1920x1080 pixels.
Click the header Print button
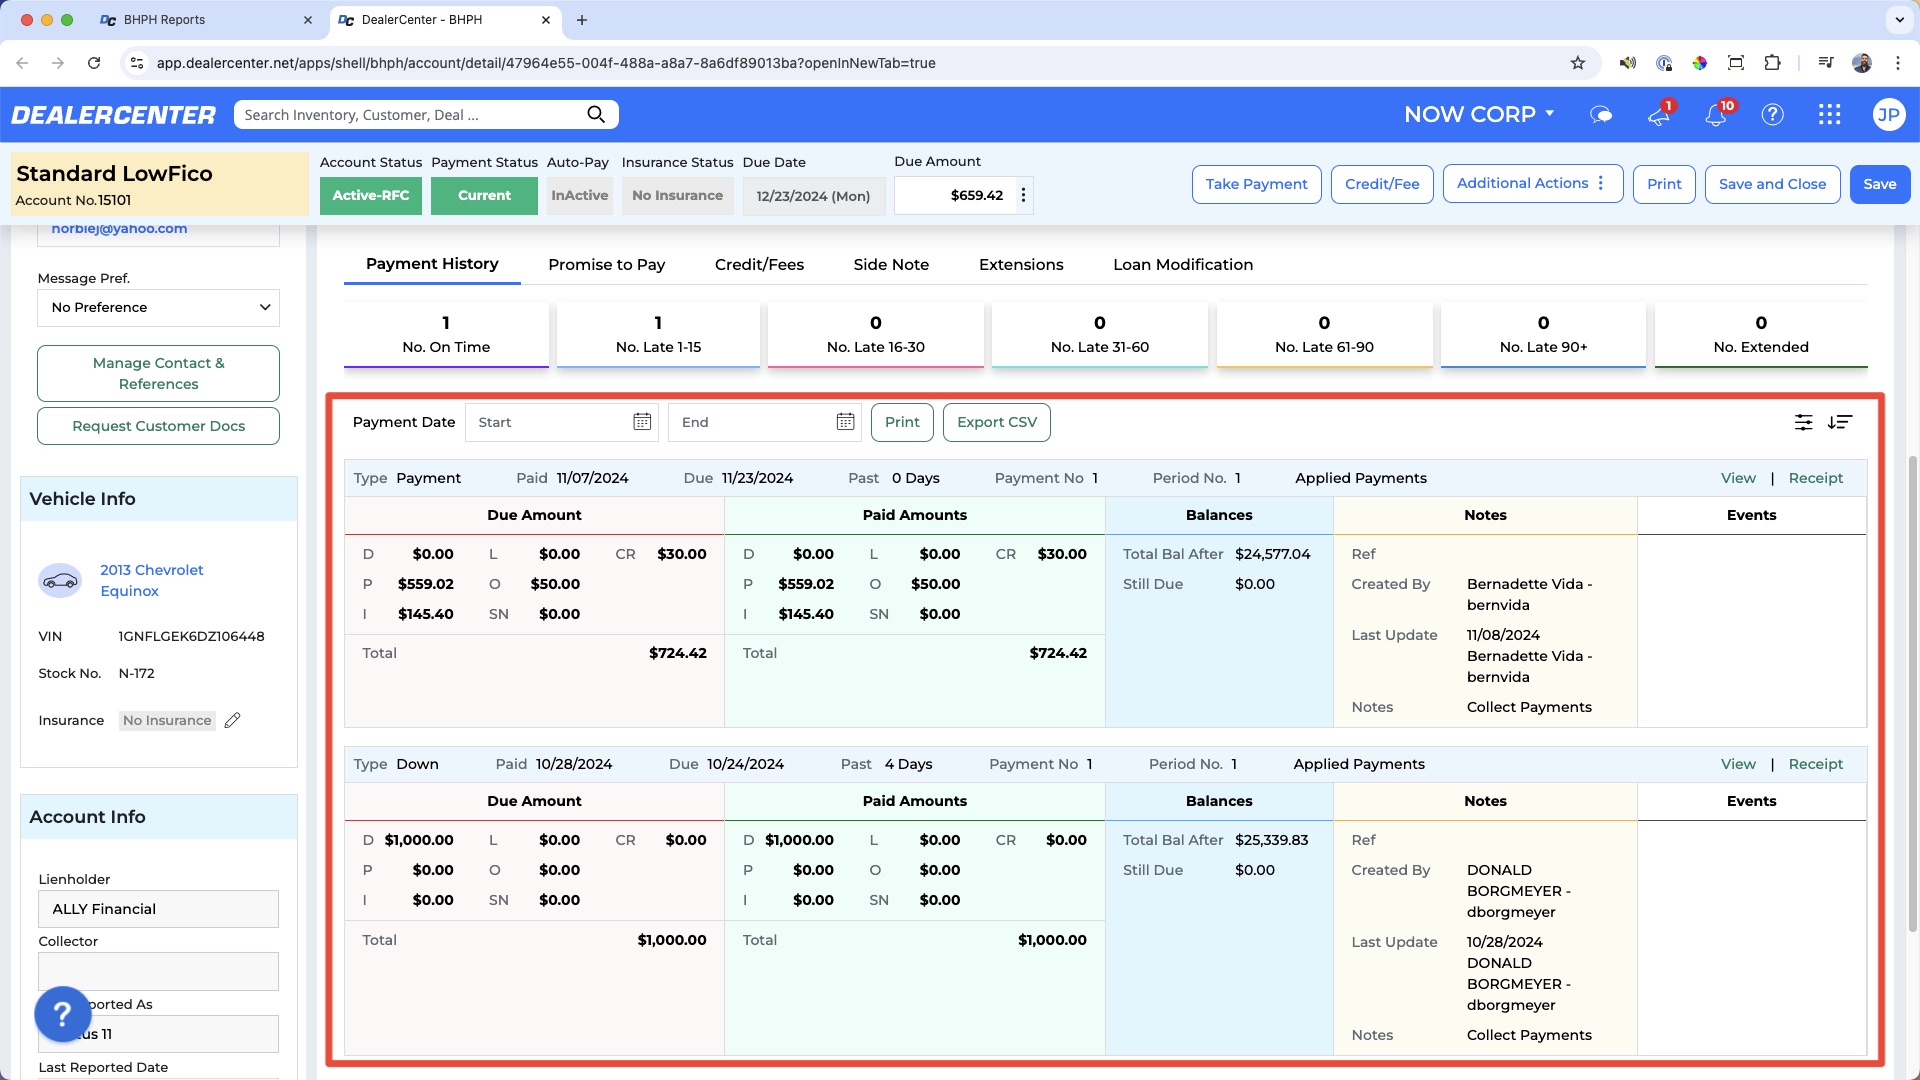1664,184
